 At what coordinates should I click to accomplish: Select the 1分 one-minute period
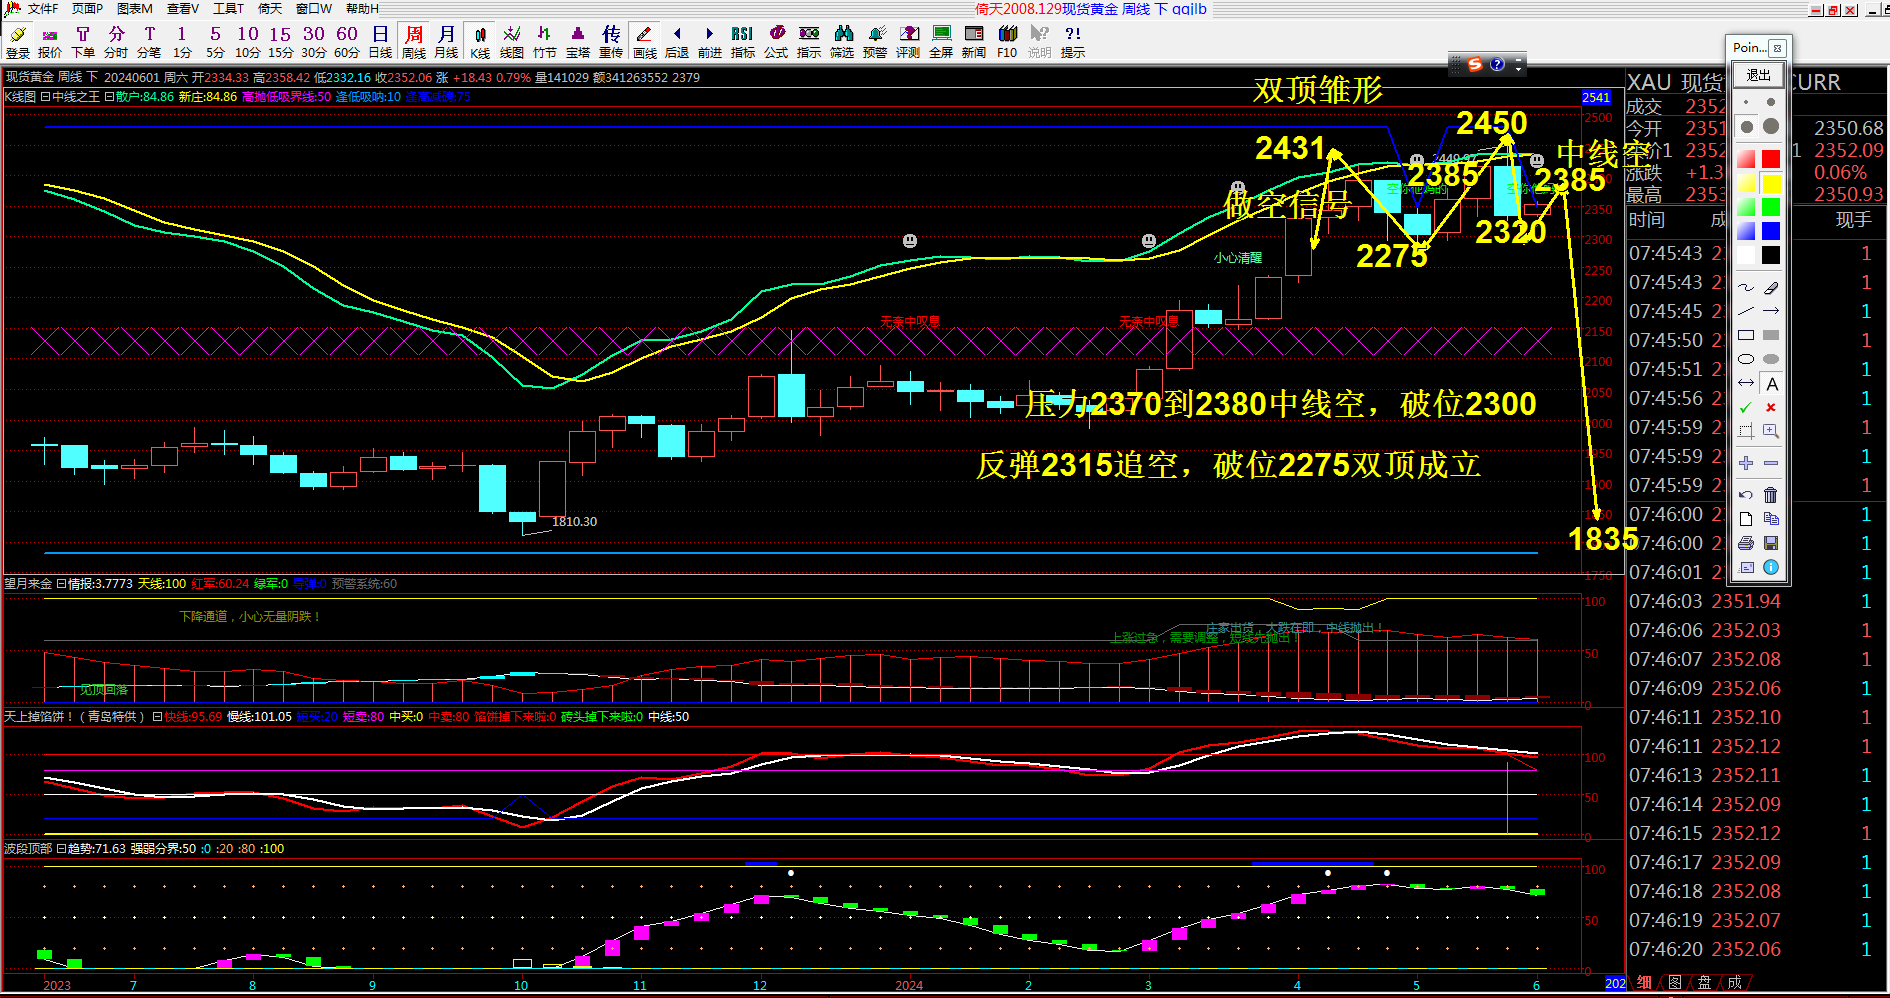click(x=182, y=42)
